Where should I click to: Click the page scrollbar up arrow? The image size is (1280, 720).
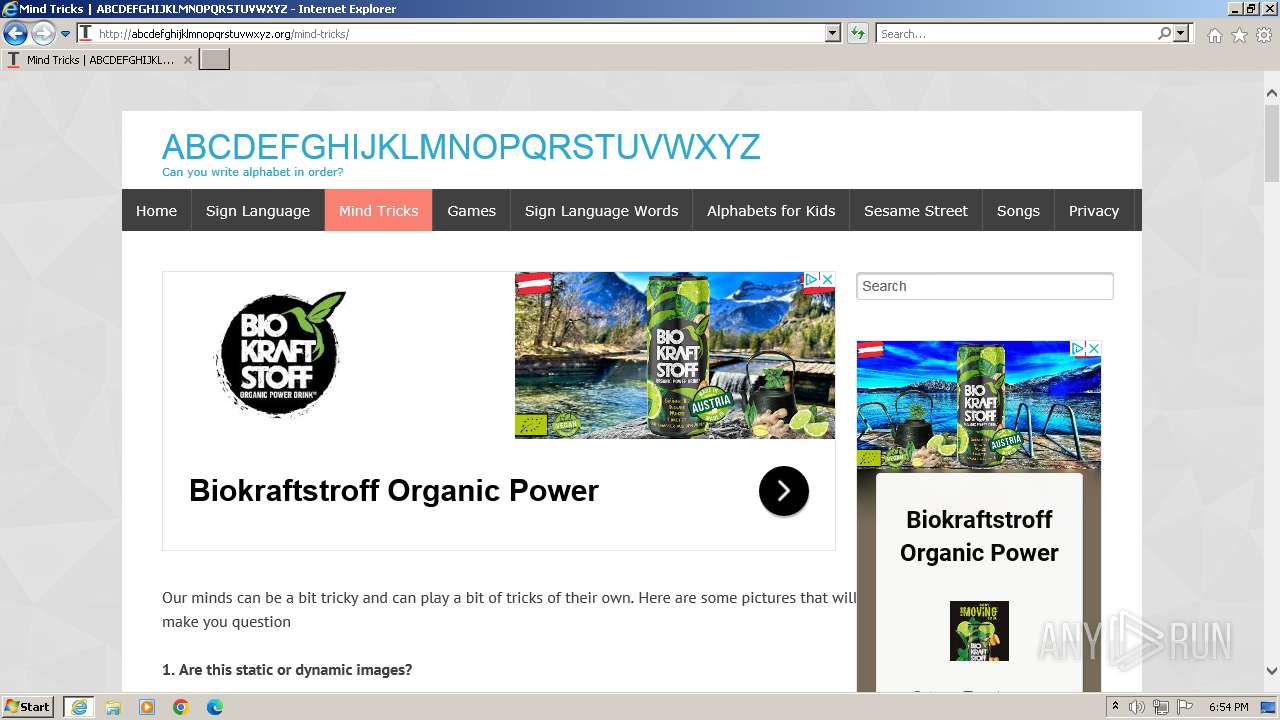click(1271, 94)
